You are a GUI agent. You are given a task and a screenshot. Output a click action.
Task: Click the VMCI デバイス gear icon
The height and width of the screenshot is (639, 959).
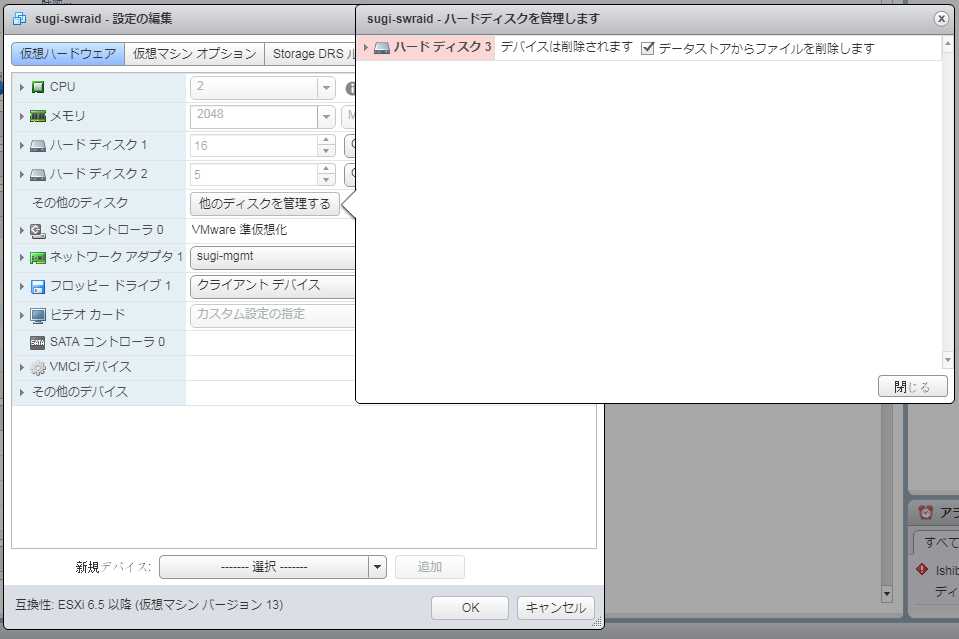[38, 368]
